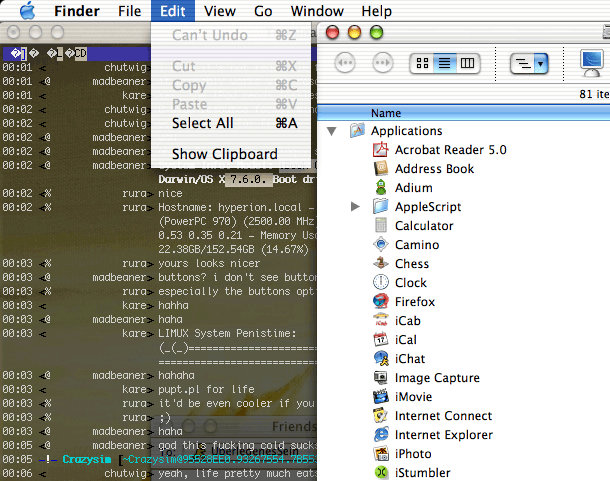Select the Internet Explorer icon
610x481 pixels.
tap(381, 434)
